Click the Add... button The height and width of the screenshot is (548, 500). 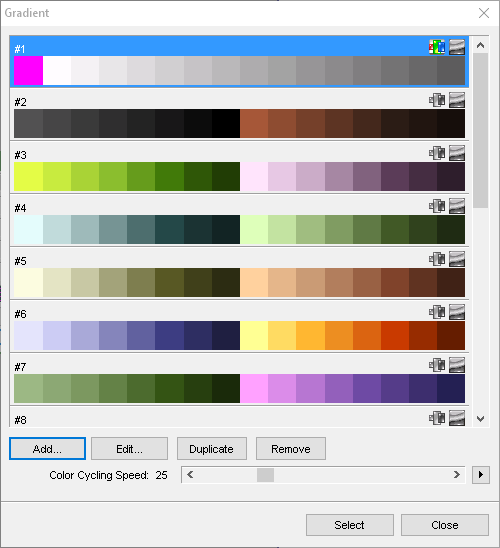pos(48,449)
